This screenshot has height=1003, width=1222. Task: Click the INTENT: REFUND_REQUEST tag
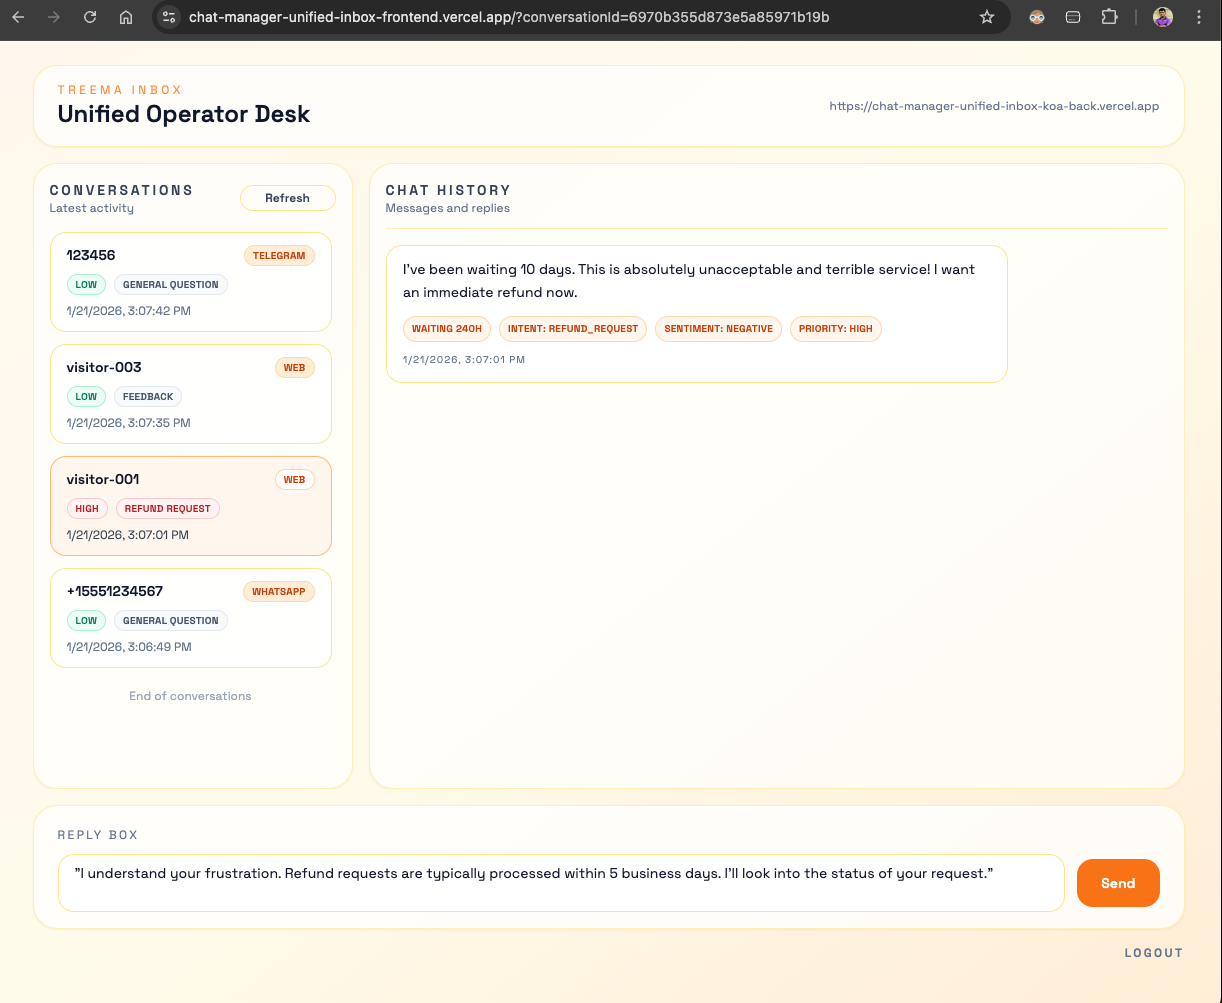pos(572,329)
